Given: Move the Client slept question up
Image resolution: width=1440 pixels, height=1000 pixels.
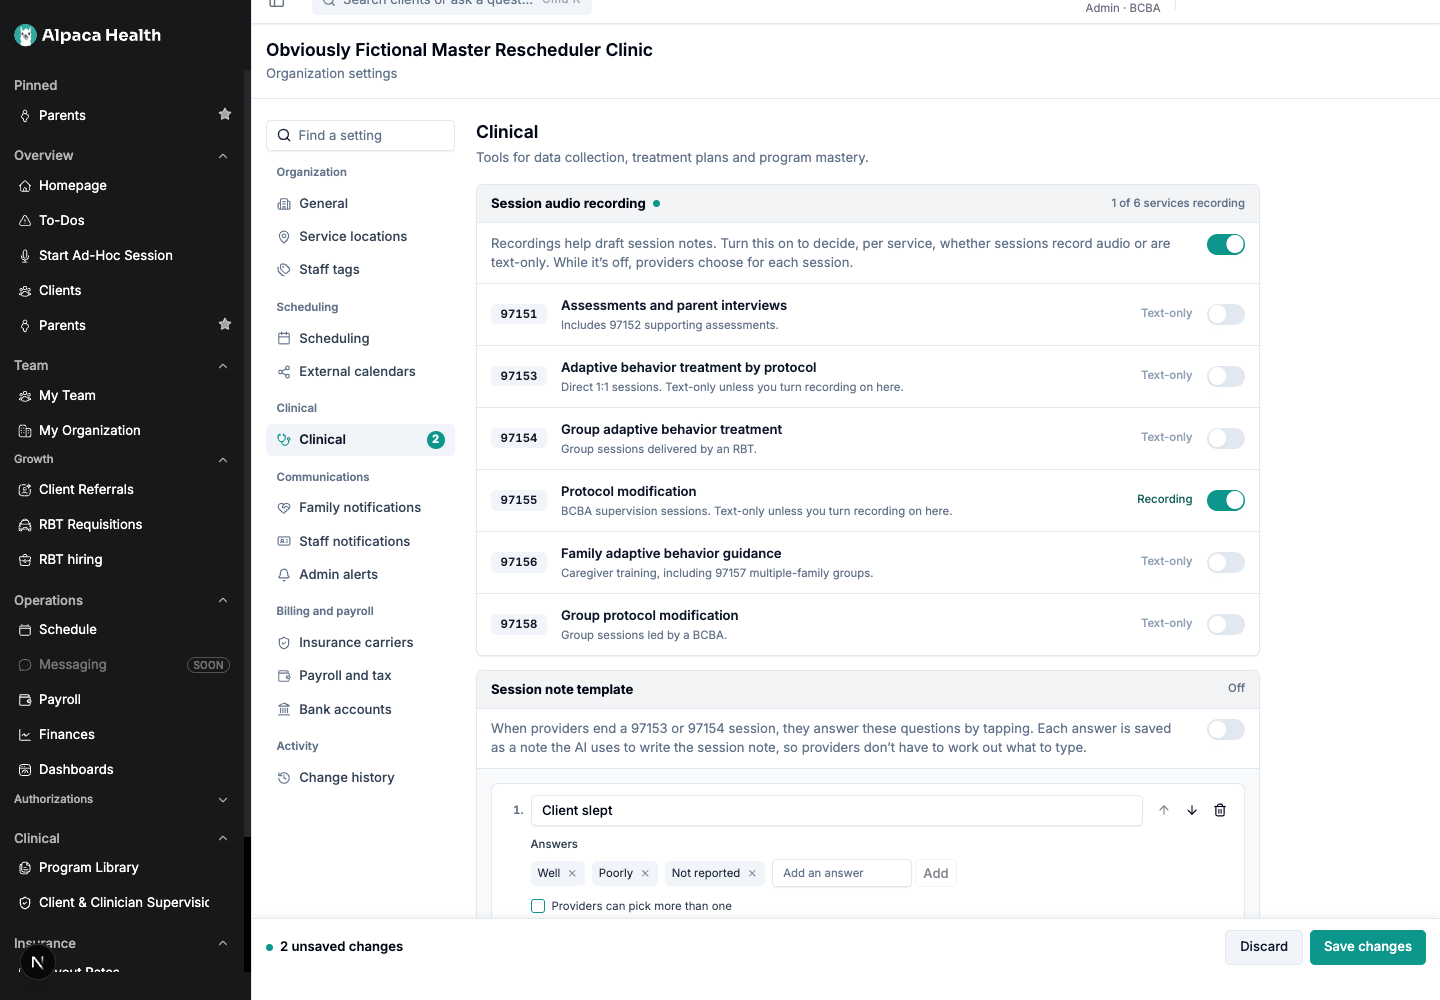Looking at the screenshot, I should [1164, 810].
